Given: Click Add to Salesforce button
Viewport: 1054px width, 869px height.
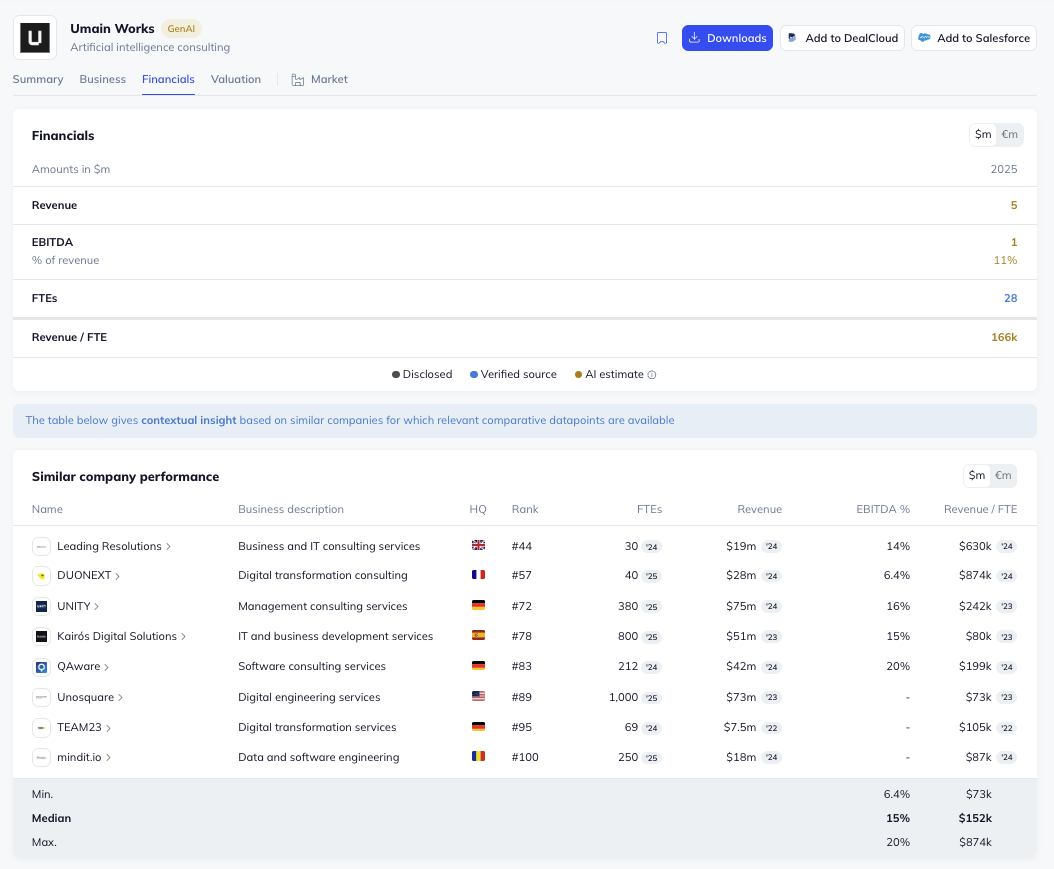Looking at the screenshot, I should pos(973,38).
